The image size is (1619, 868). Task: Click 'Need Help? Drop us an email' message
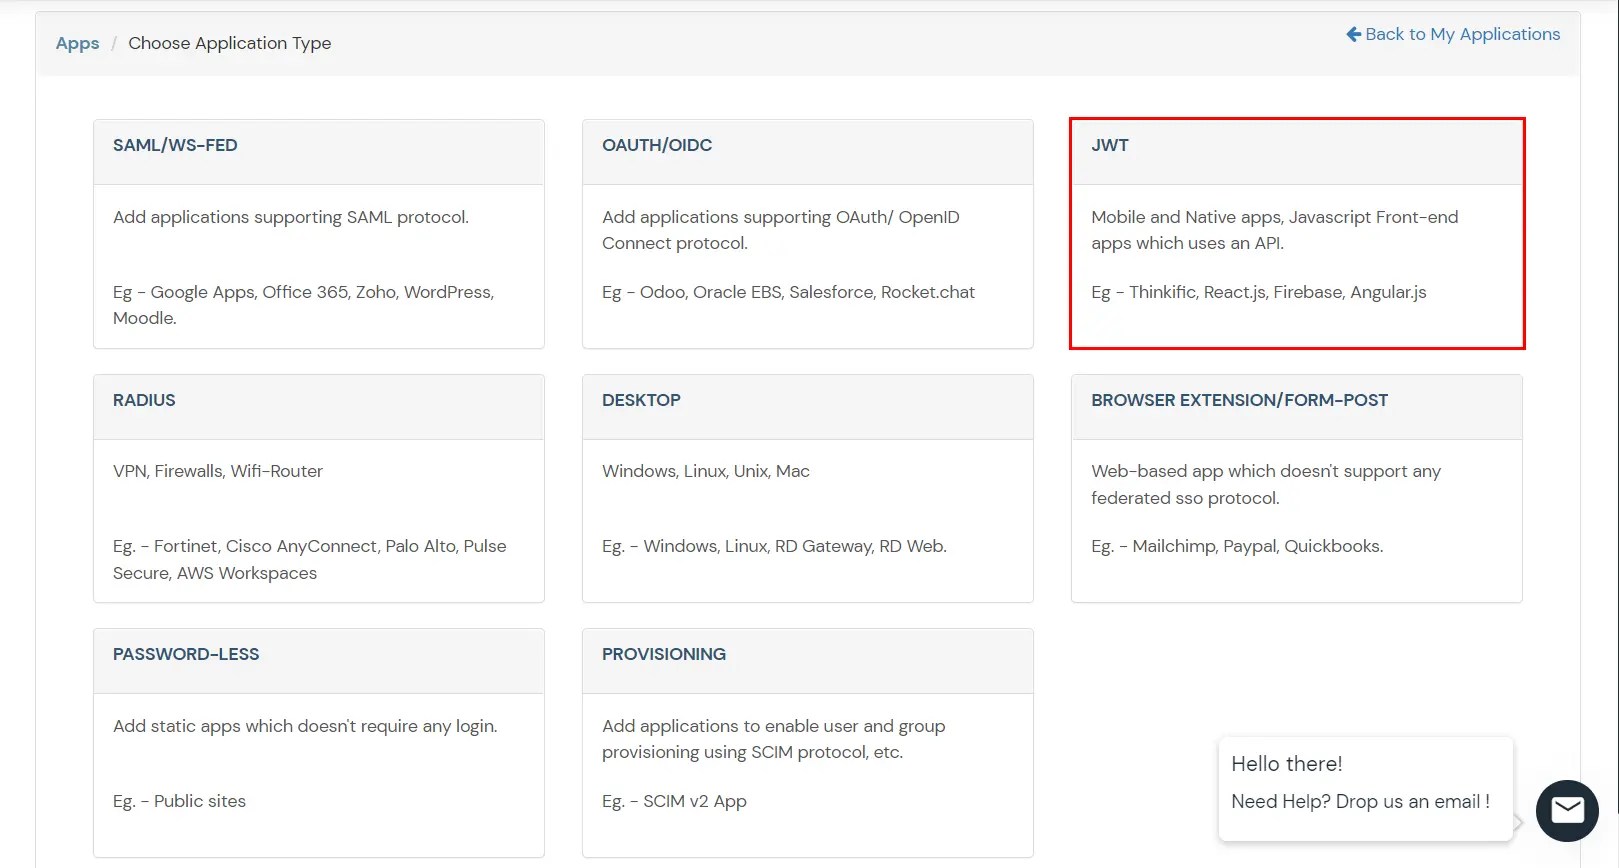pyautogui.click(x=1360, y=802)
